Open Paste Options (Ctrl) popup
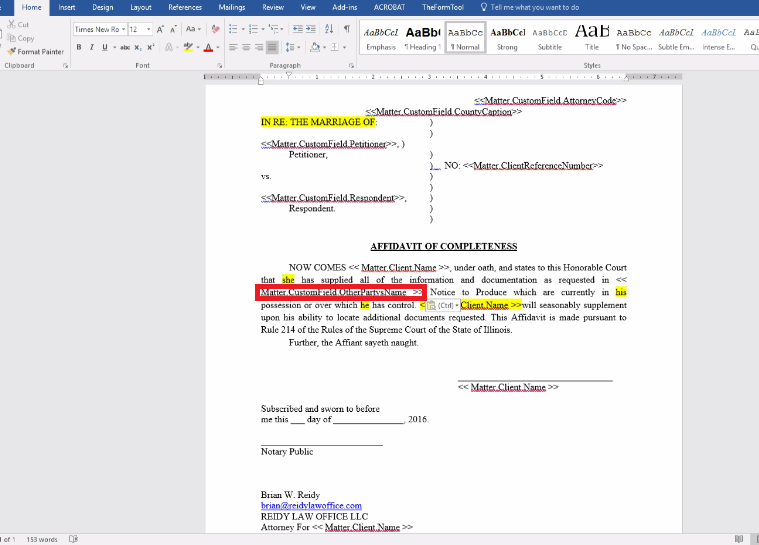 pos(442,305)
